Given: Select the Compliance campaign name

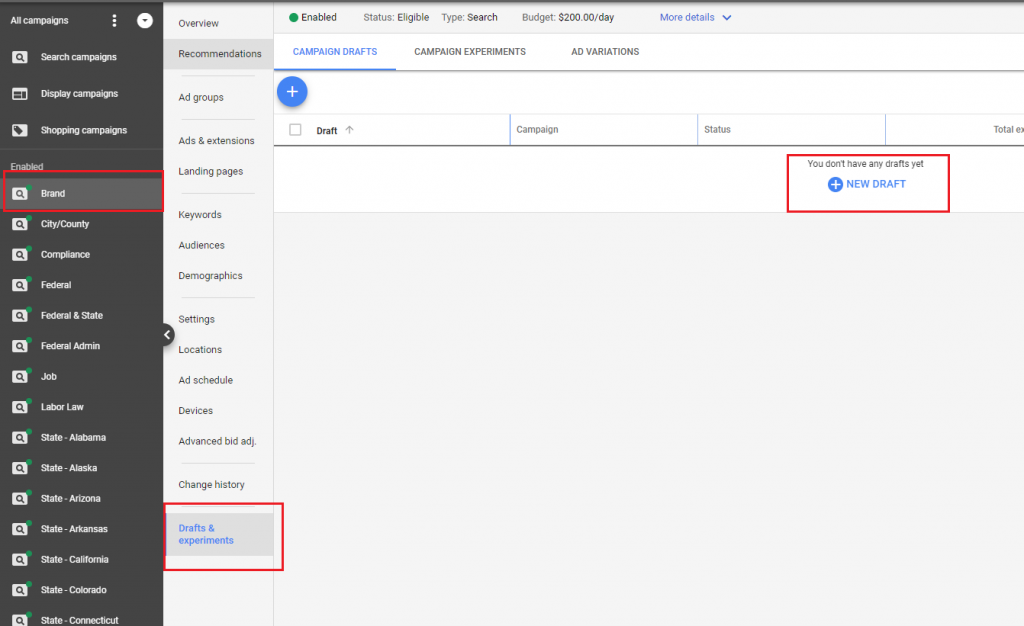Looking at the screenshot, I should click(x=65, y=255).
